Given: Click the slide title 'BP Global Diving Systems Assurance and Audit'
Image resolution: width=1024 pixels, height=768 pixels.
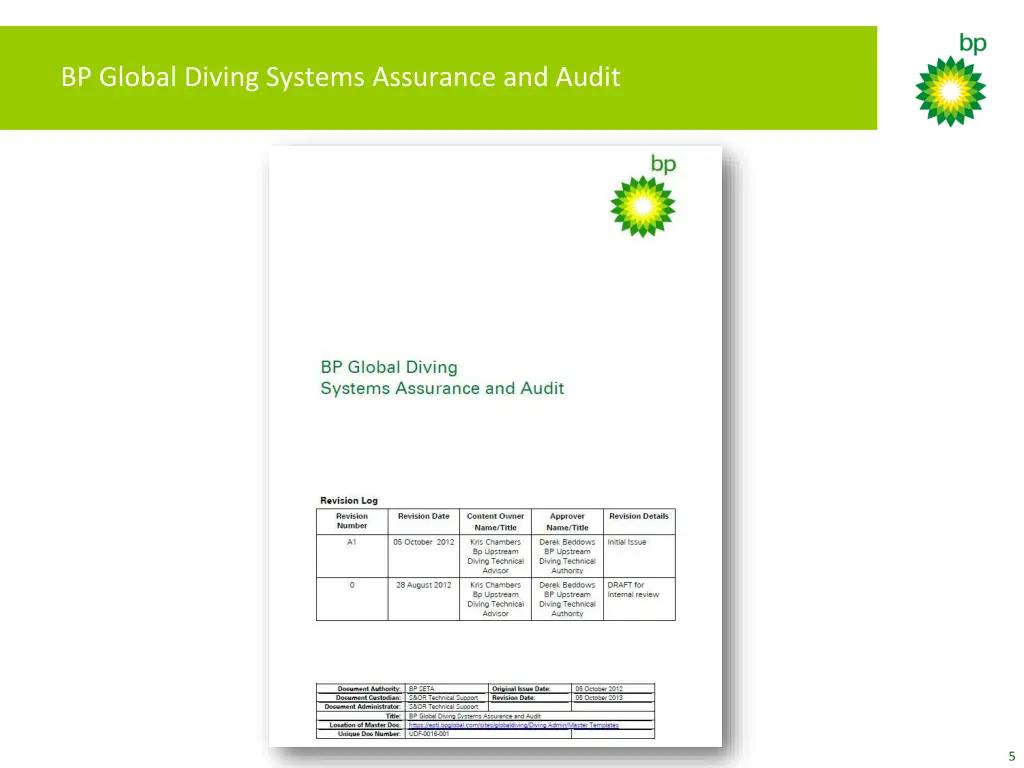Looking at the screenshot, I should 340,77.
